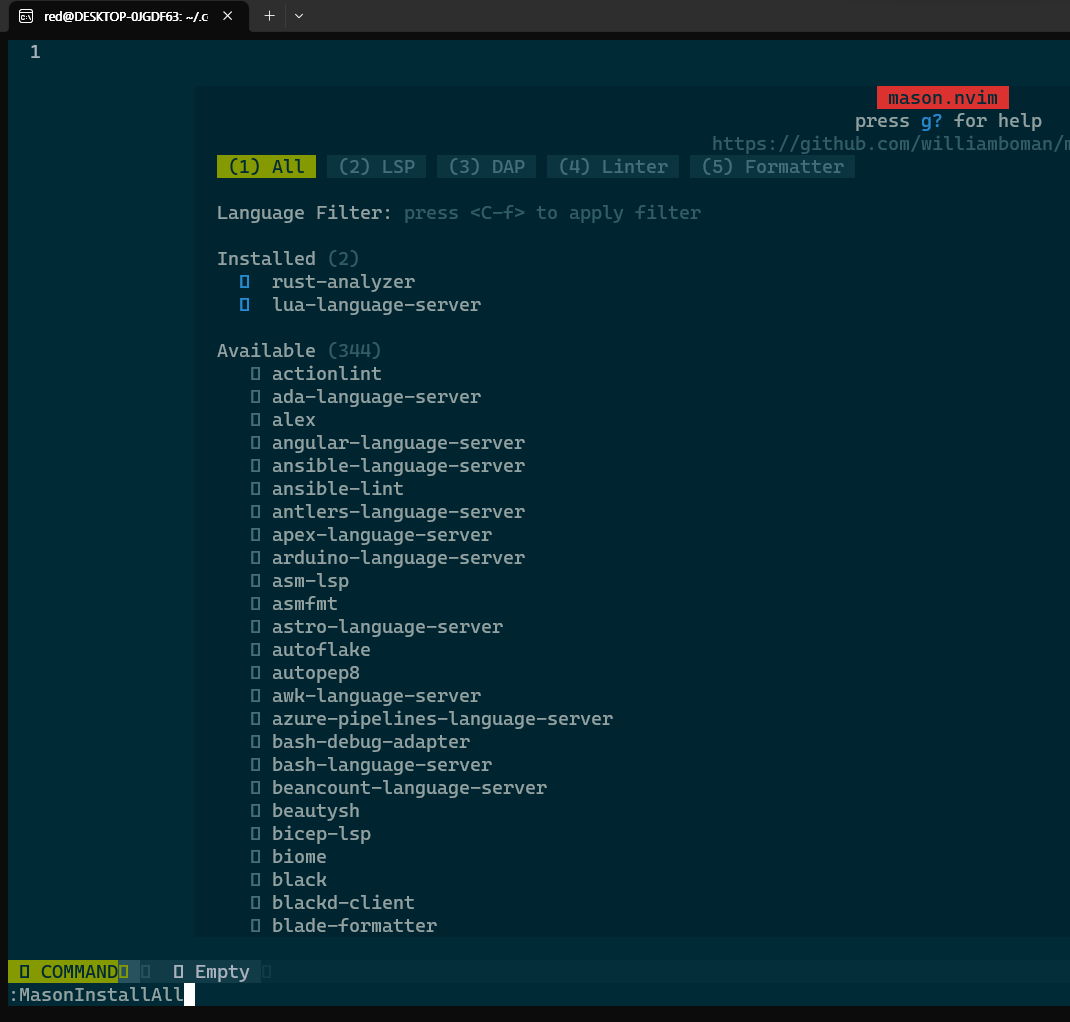Select the astro-language-server package
The image size is (1070, 1022).
pos(388,627)
